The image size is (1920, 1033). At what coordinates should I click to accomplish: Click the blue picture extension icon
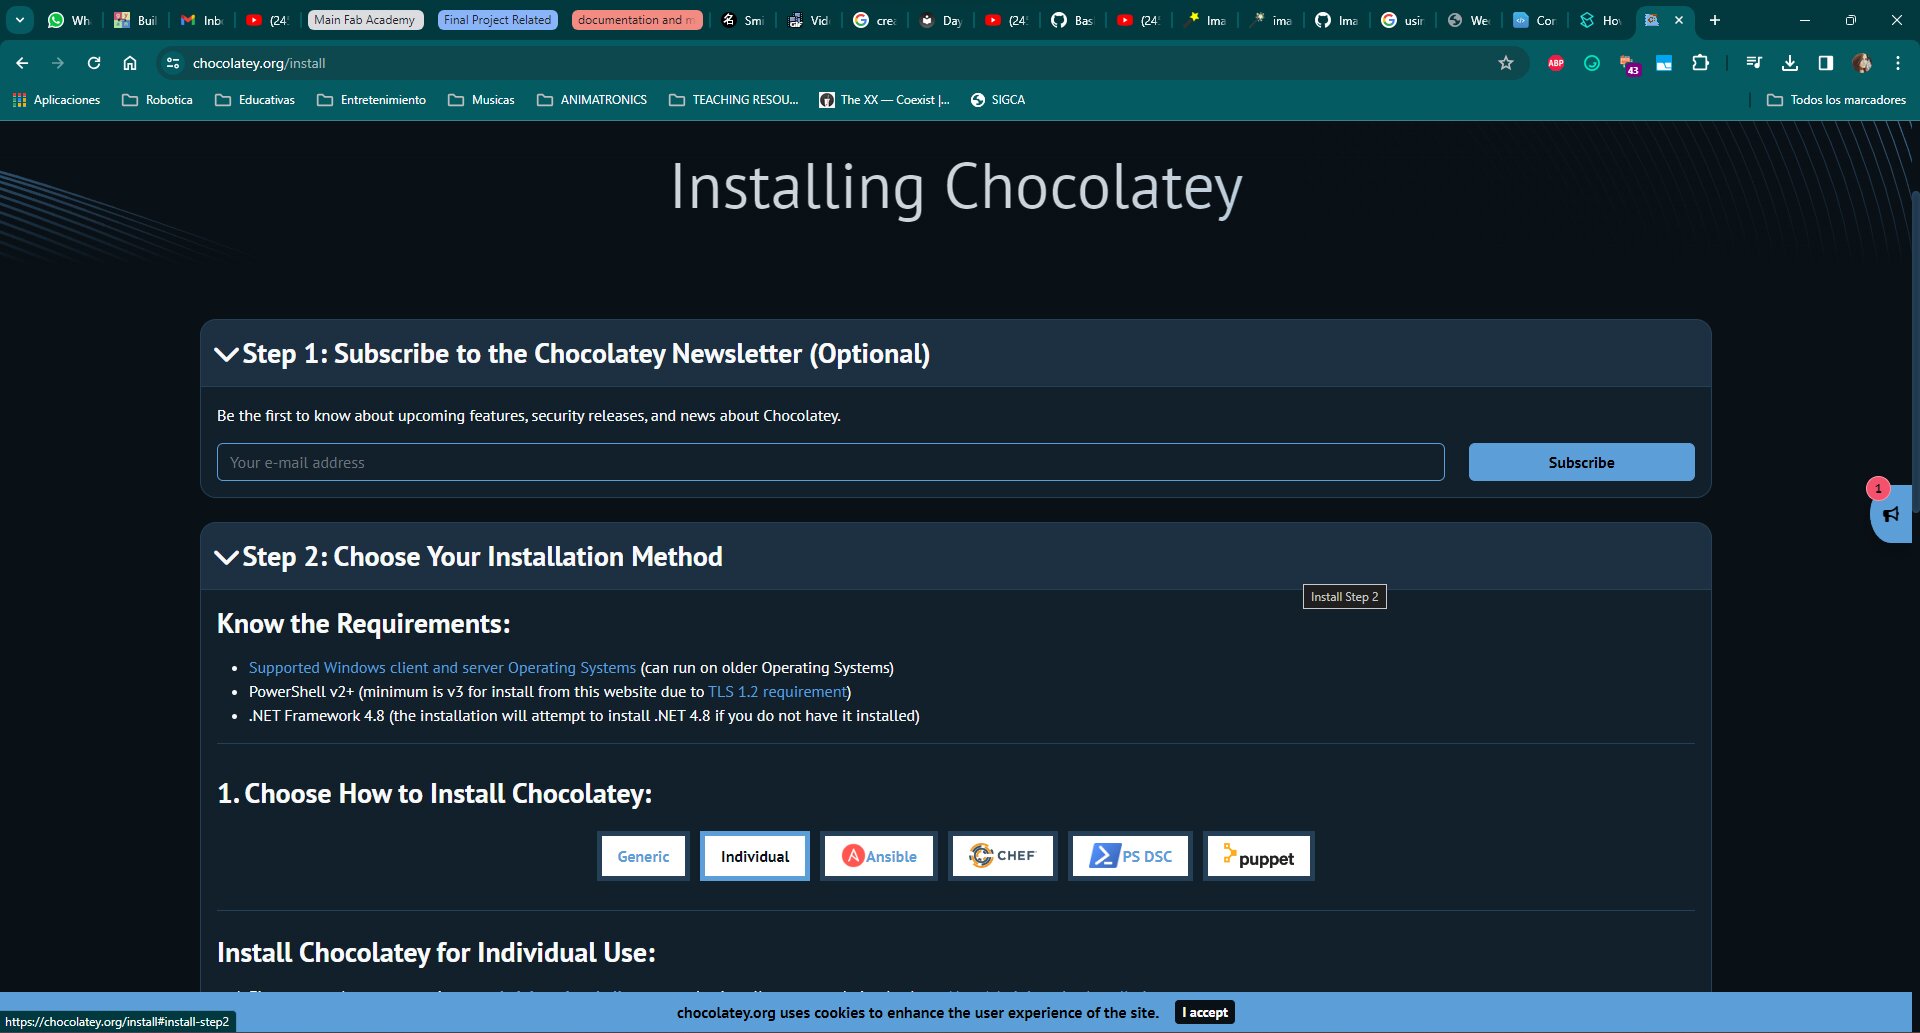pyautogui.click(x=1664, y=63)
